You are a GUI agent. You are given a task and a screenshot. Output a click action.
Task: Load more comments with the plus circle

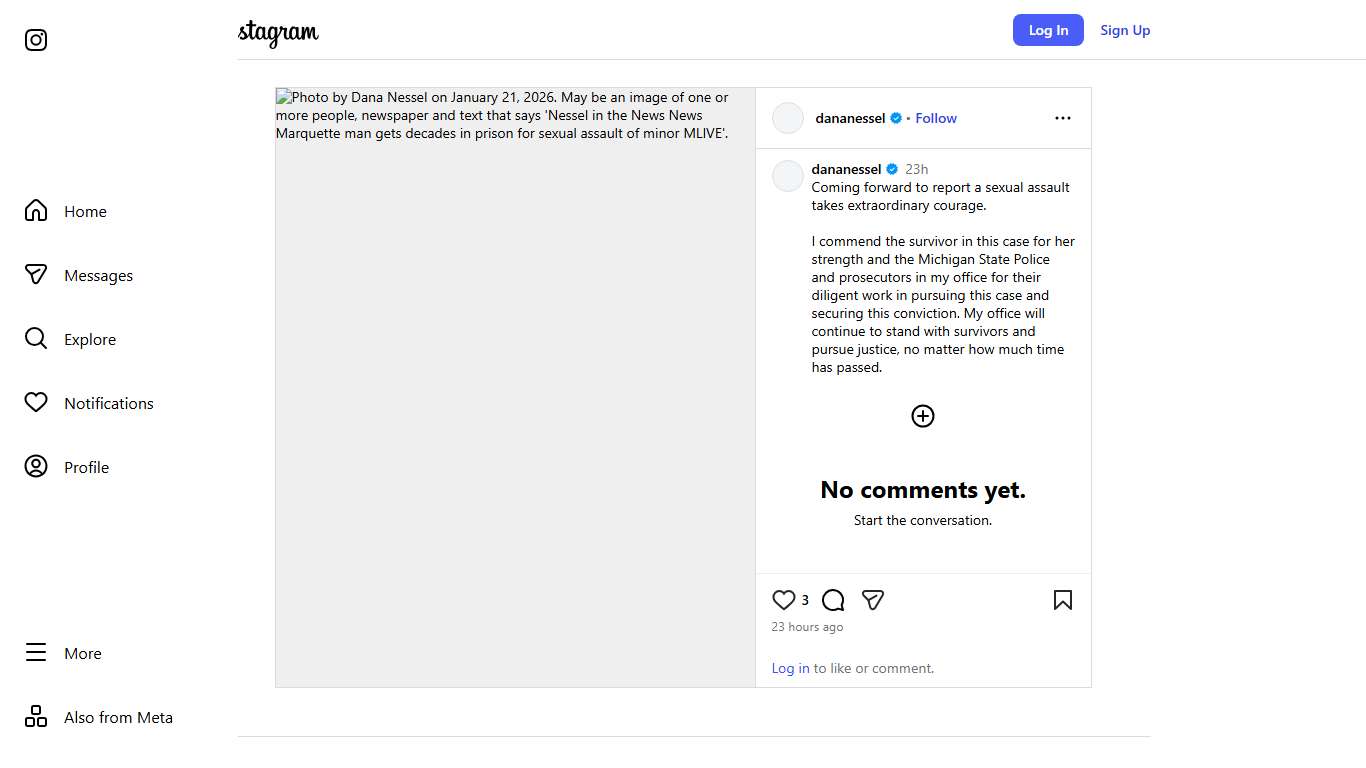coord(923,416)
